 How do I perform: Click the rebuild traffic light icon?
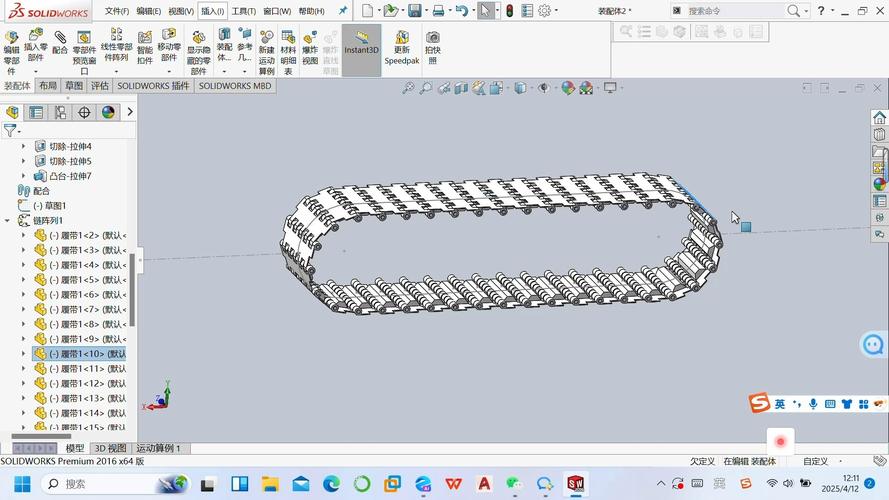[x=509, y=11]
